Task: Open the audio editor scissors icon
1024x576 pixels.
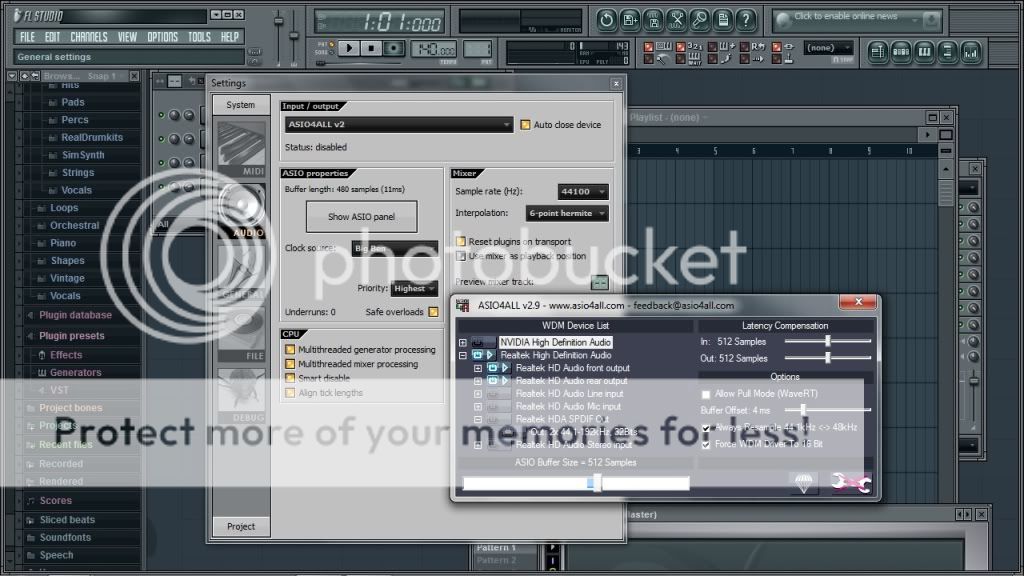Action: coord(677,20)
